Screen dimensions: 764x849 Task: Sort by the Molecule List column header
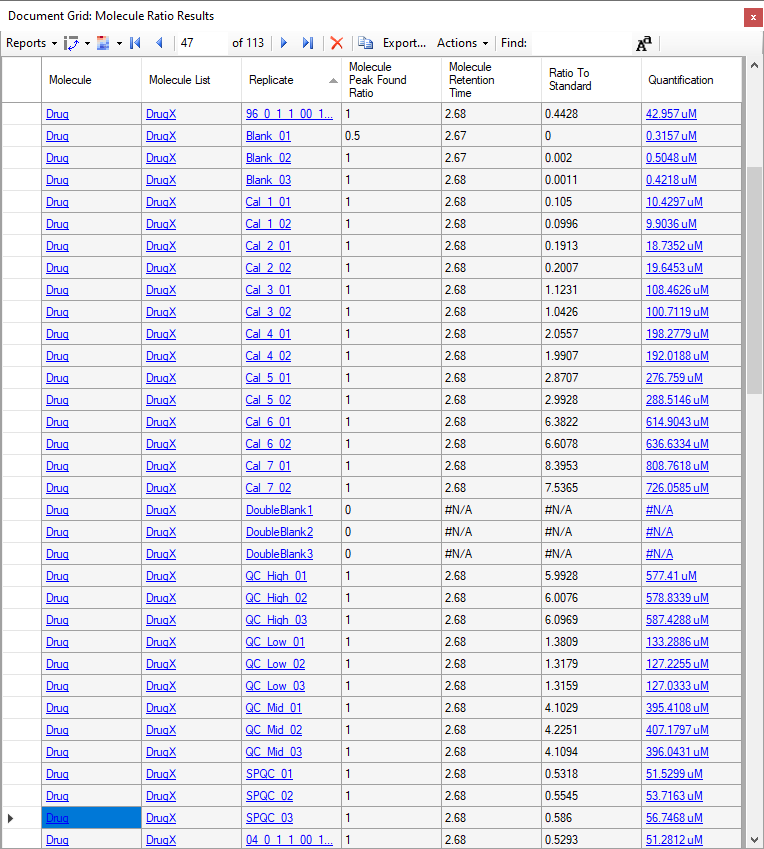(191, 80)
